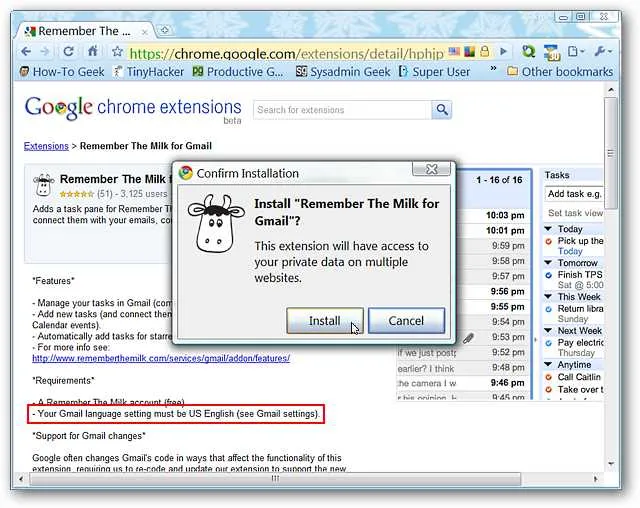Close the Remember The ... tab

pos(144,32)
